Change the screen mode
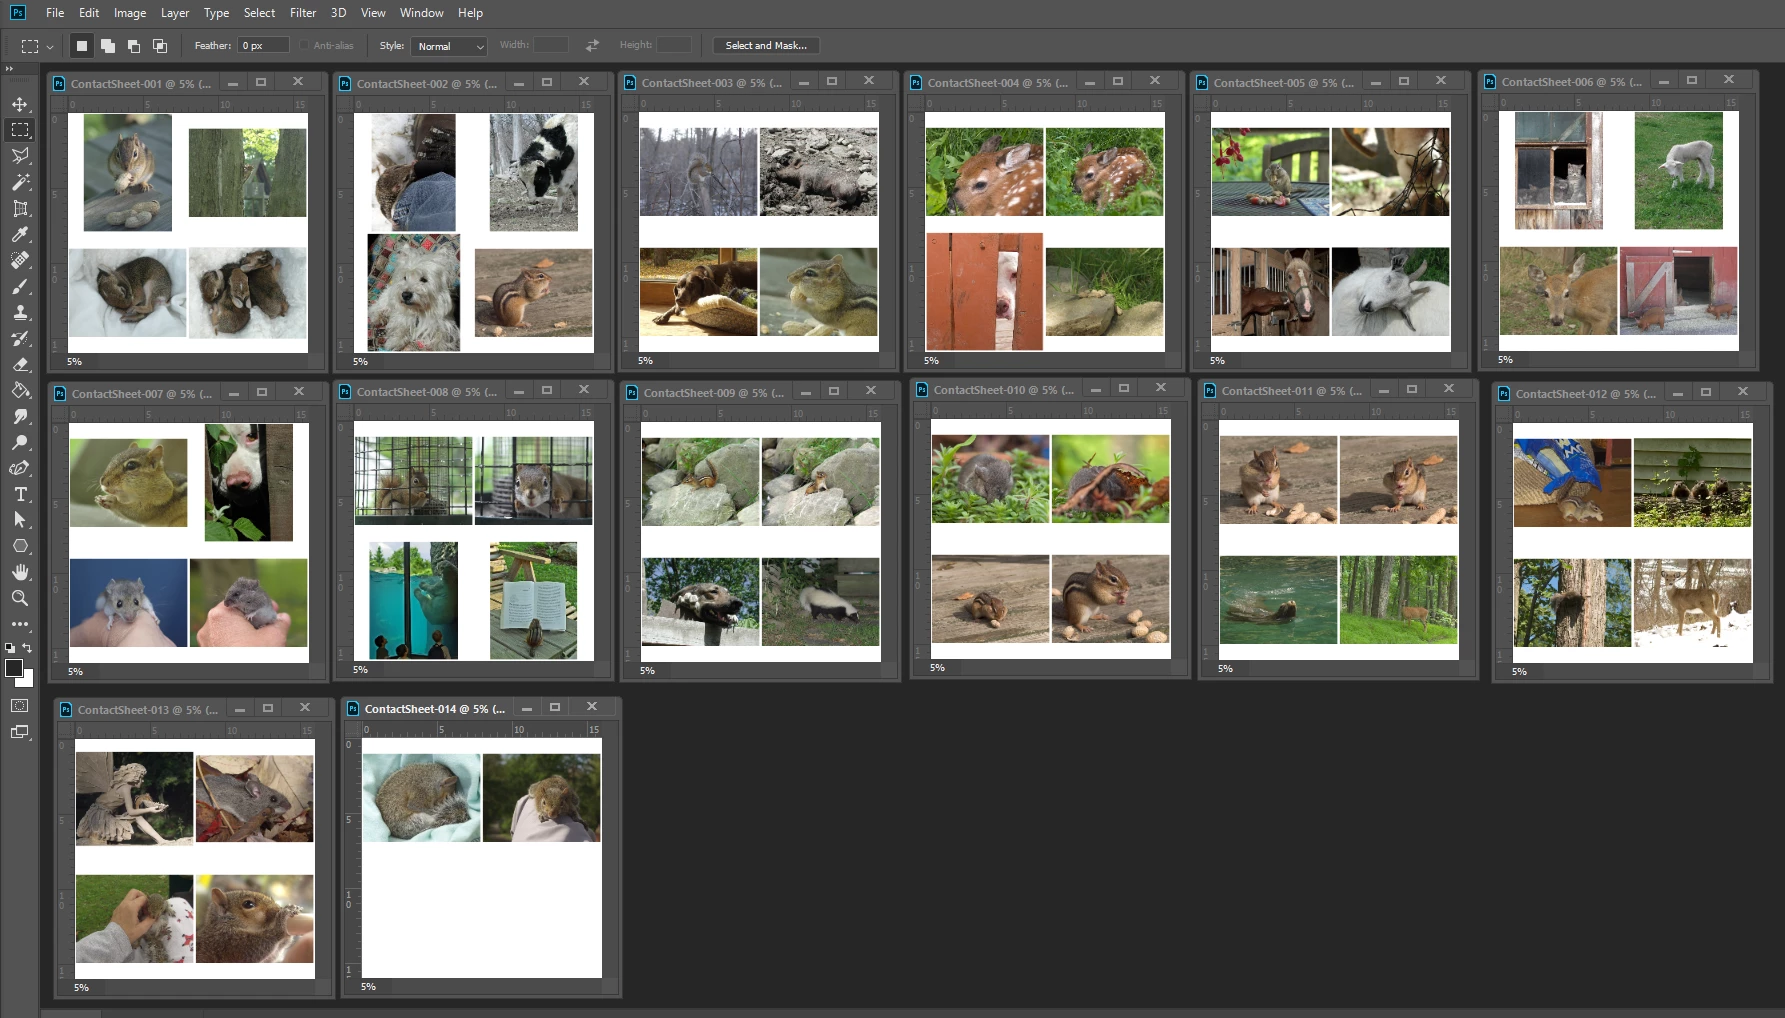 [x=20, y=732]
